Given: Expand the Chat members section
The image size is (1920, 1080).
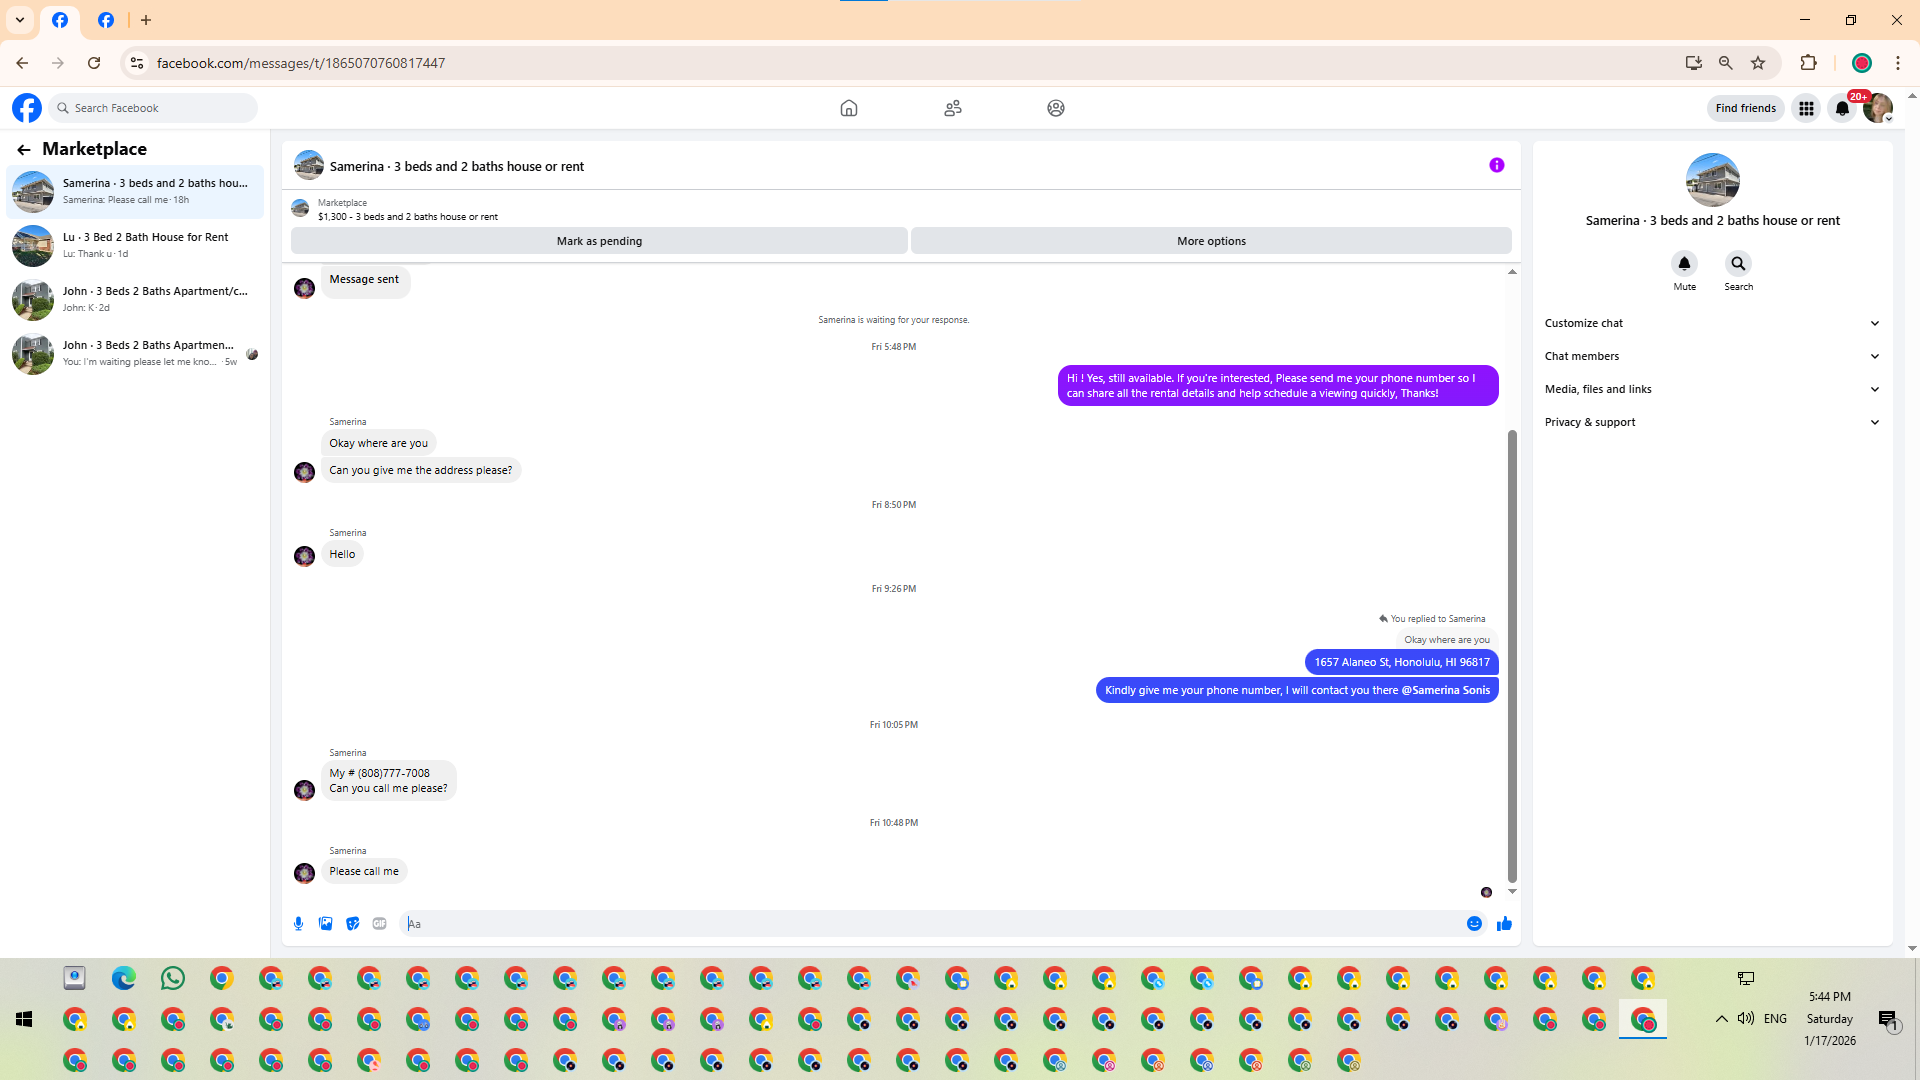Looking at the screenshot, I should click(x=1712, y=356).
